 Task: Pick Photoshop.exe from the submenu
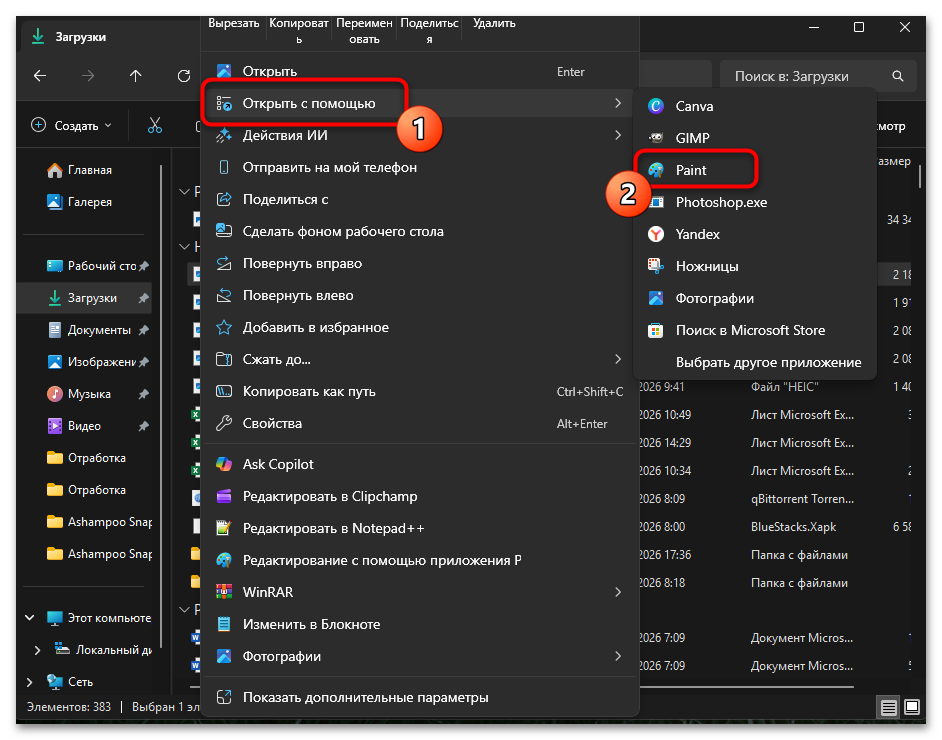pos(721,202)
